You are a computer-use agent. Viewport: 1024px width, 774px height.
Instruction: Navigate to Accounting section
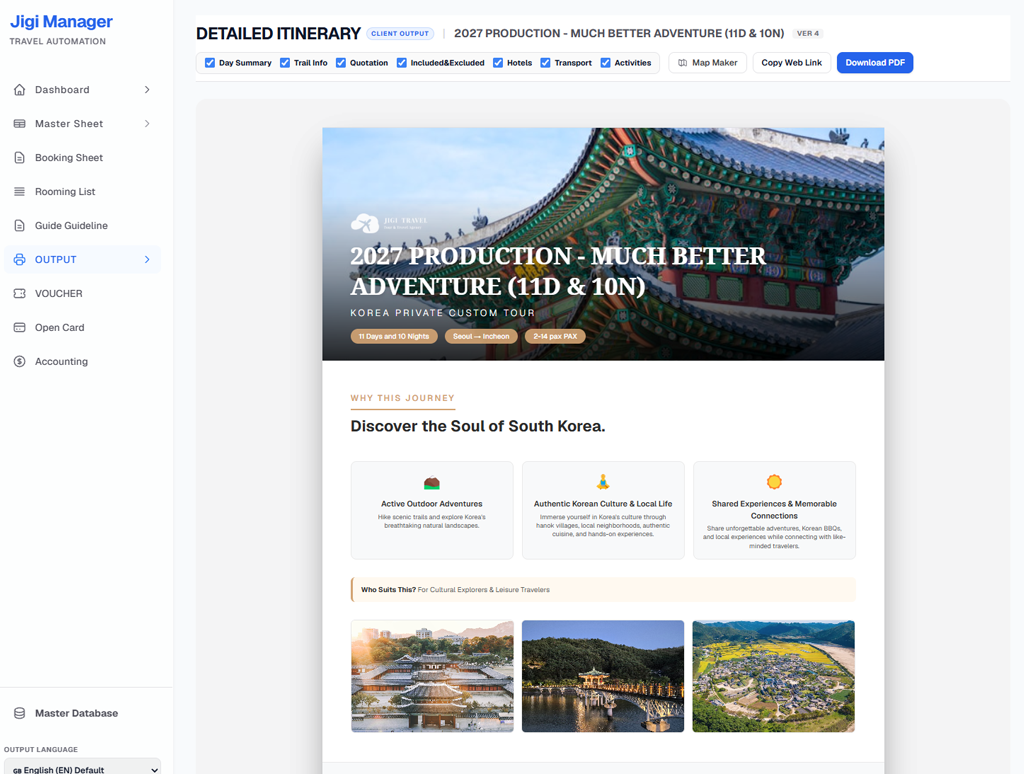[x=82, y=361]
